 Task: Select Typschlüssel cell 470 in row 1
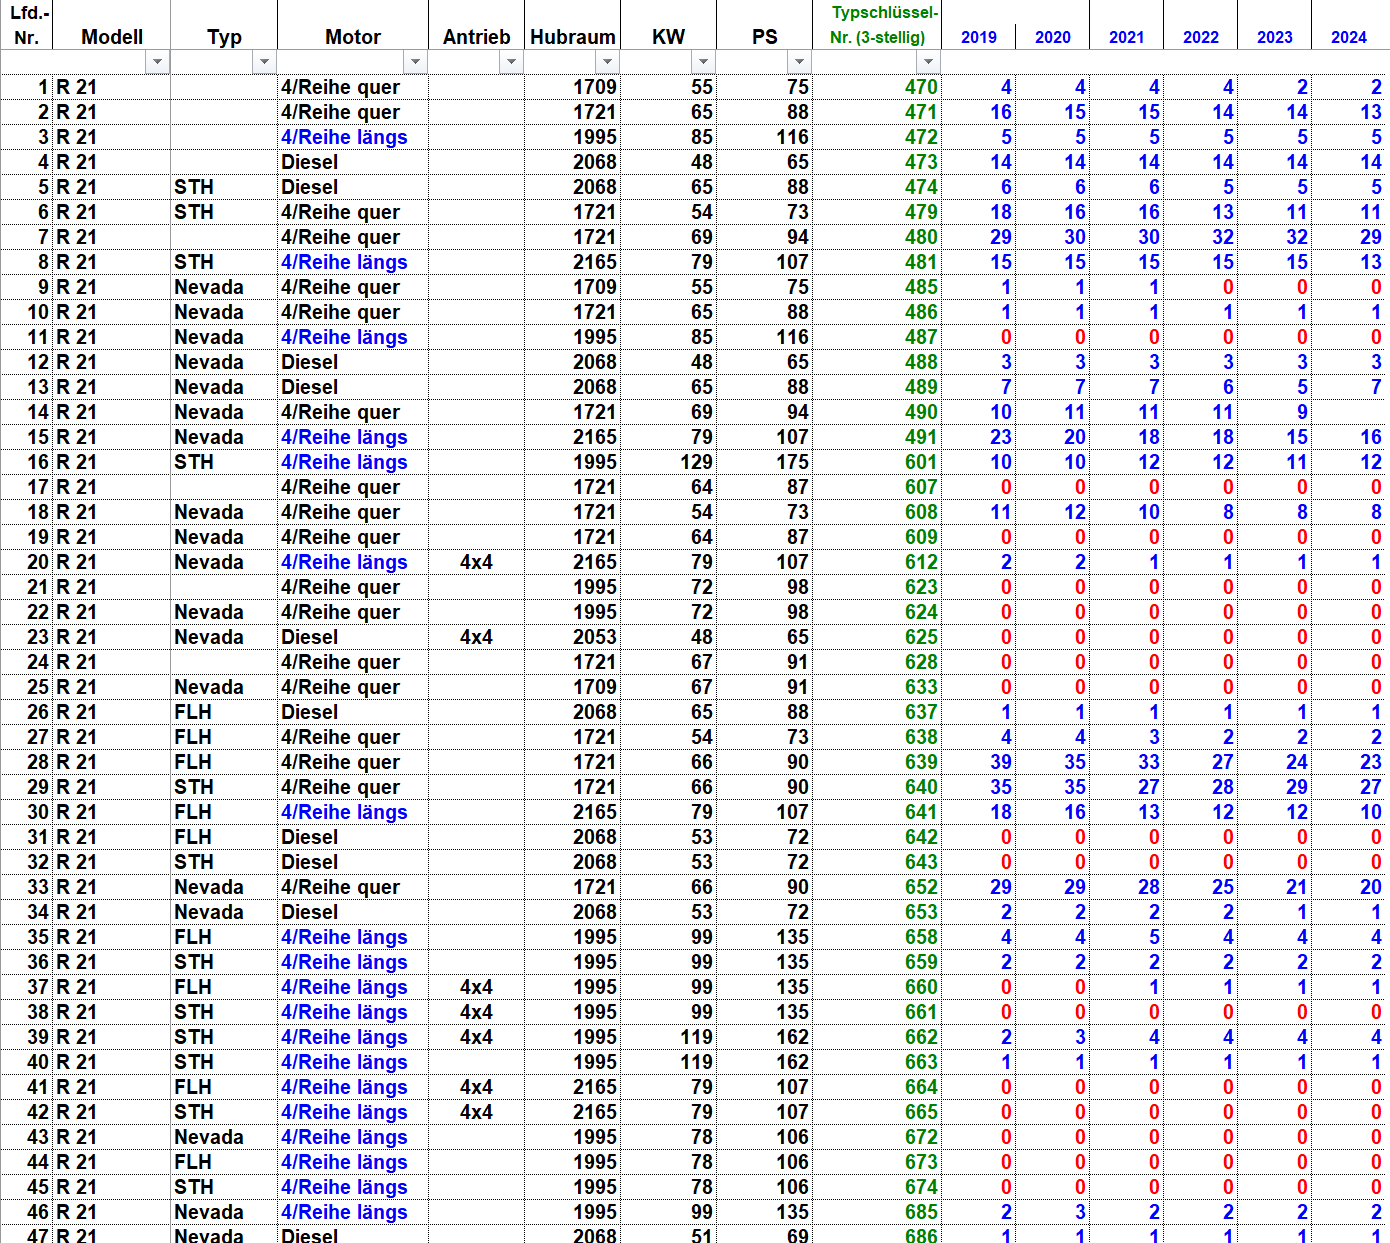coord(920,87)
